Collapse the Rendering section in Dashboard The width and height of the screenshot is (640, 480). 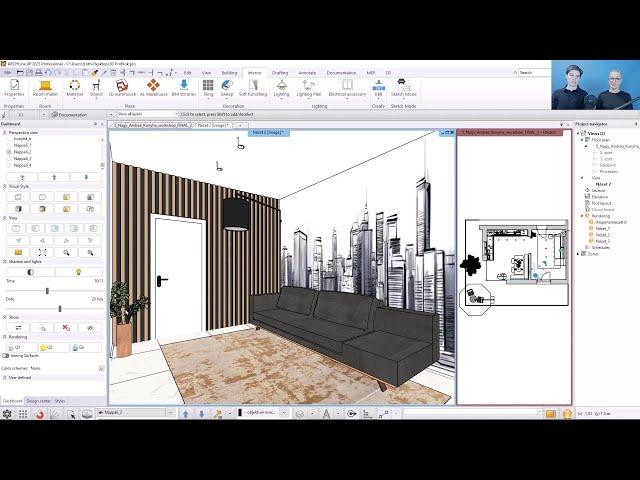pos(5,337)
